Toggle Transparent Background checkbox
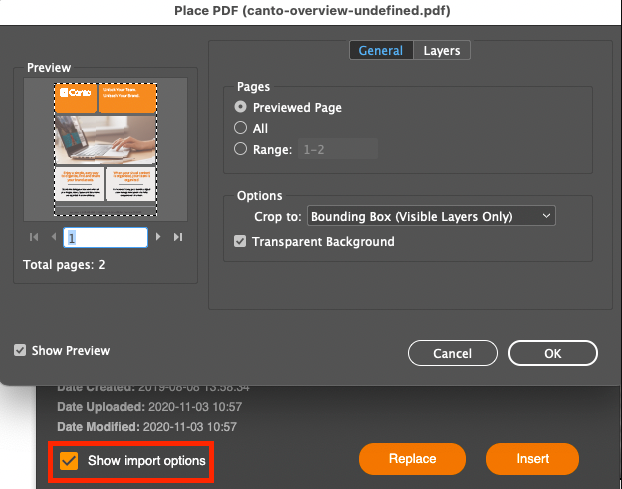 [x=240, y=241]
